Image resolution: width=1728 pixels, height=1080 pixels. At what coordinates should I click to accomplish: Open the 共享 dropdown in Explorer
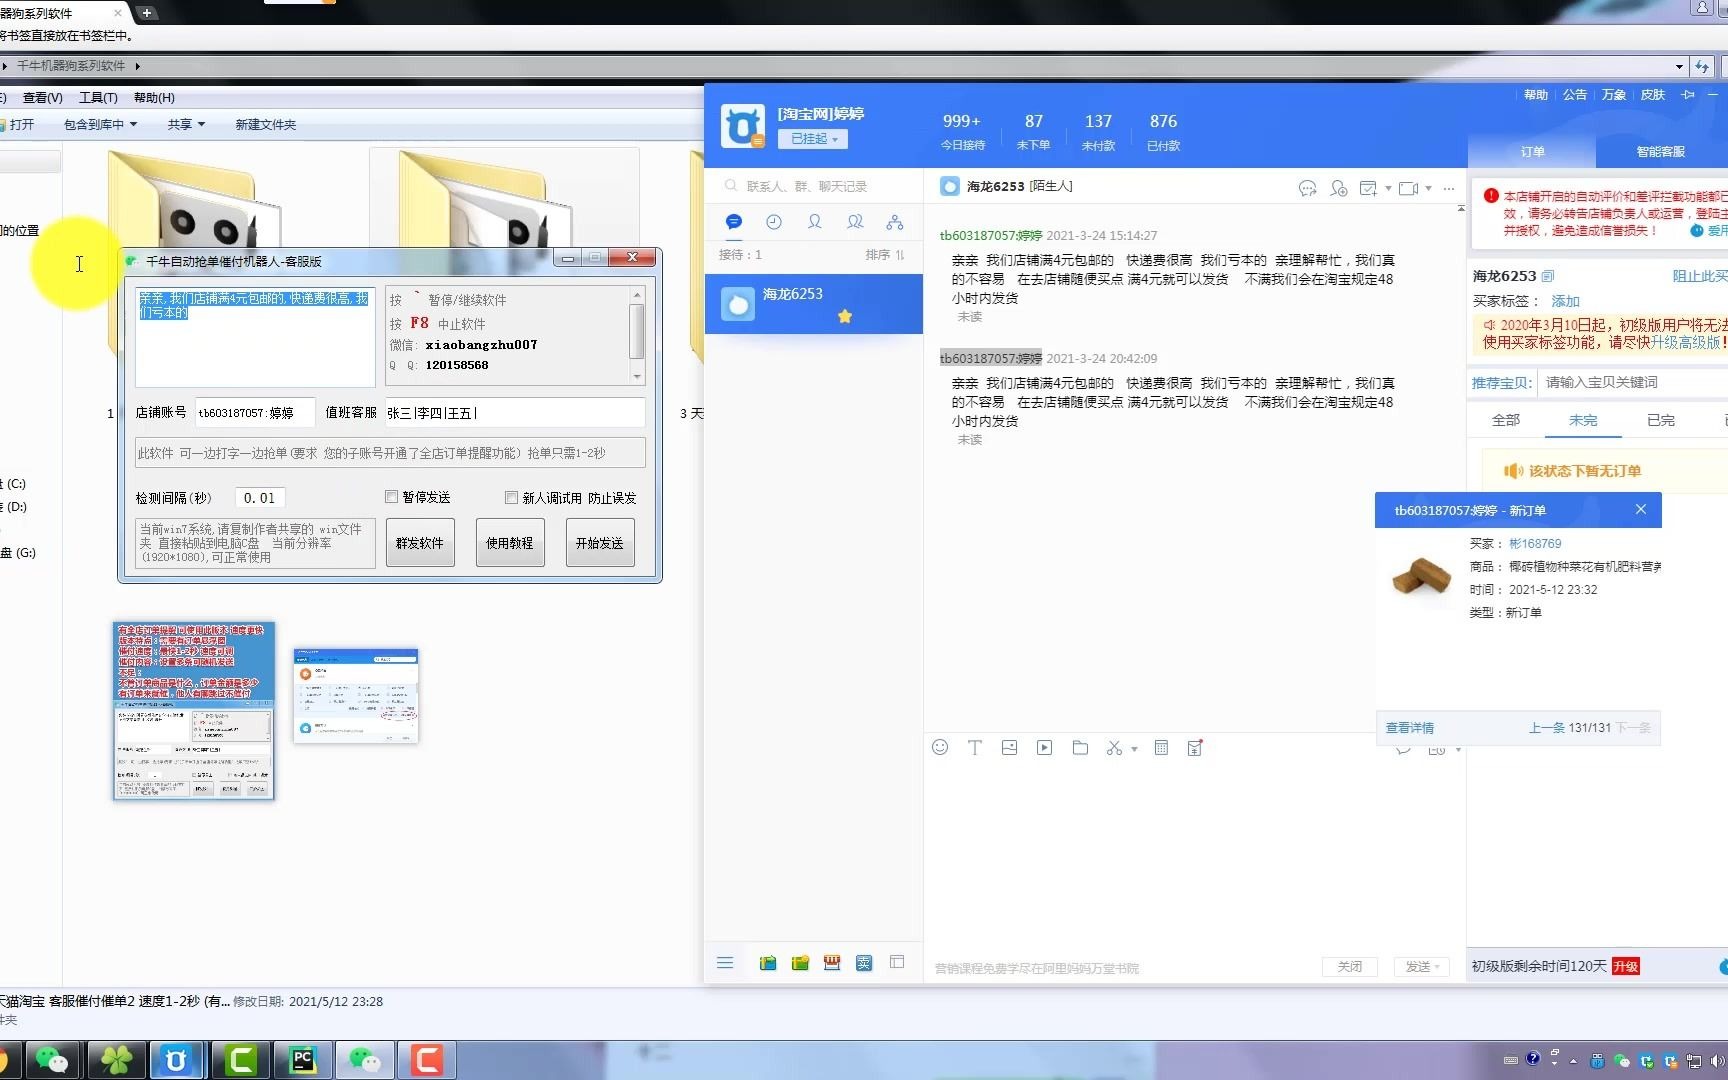click(x=186, y=124)
